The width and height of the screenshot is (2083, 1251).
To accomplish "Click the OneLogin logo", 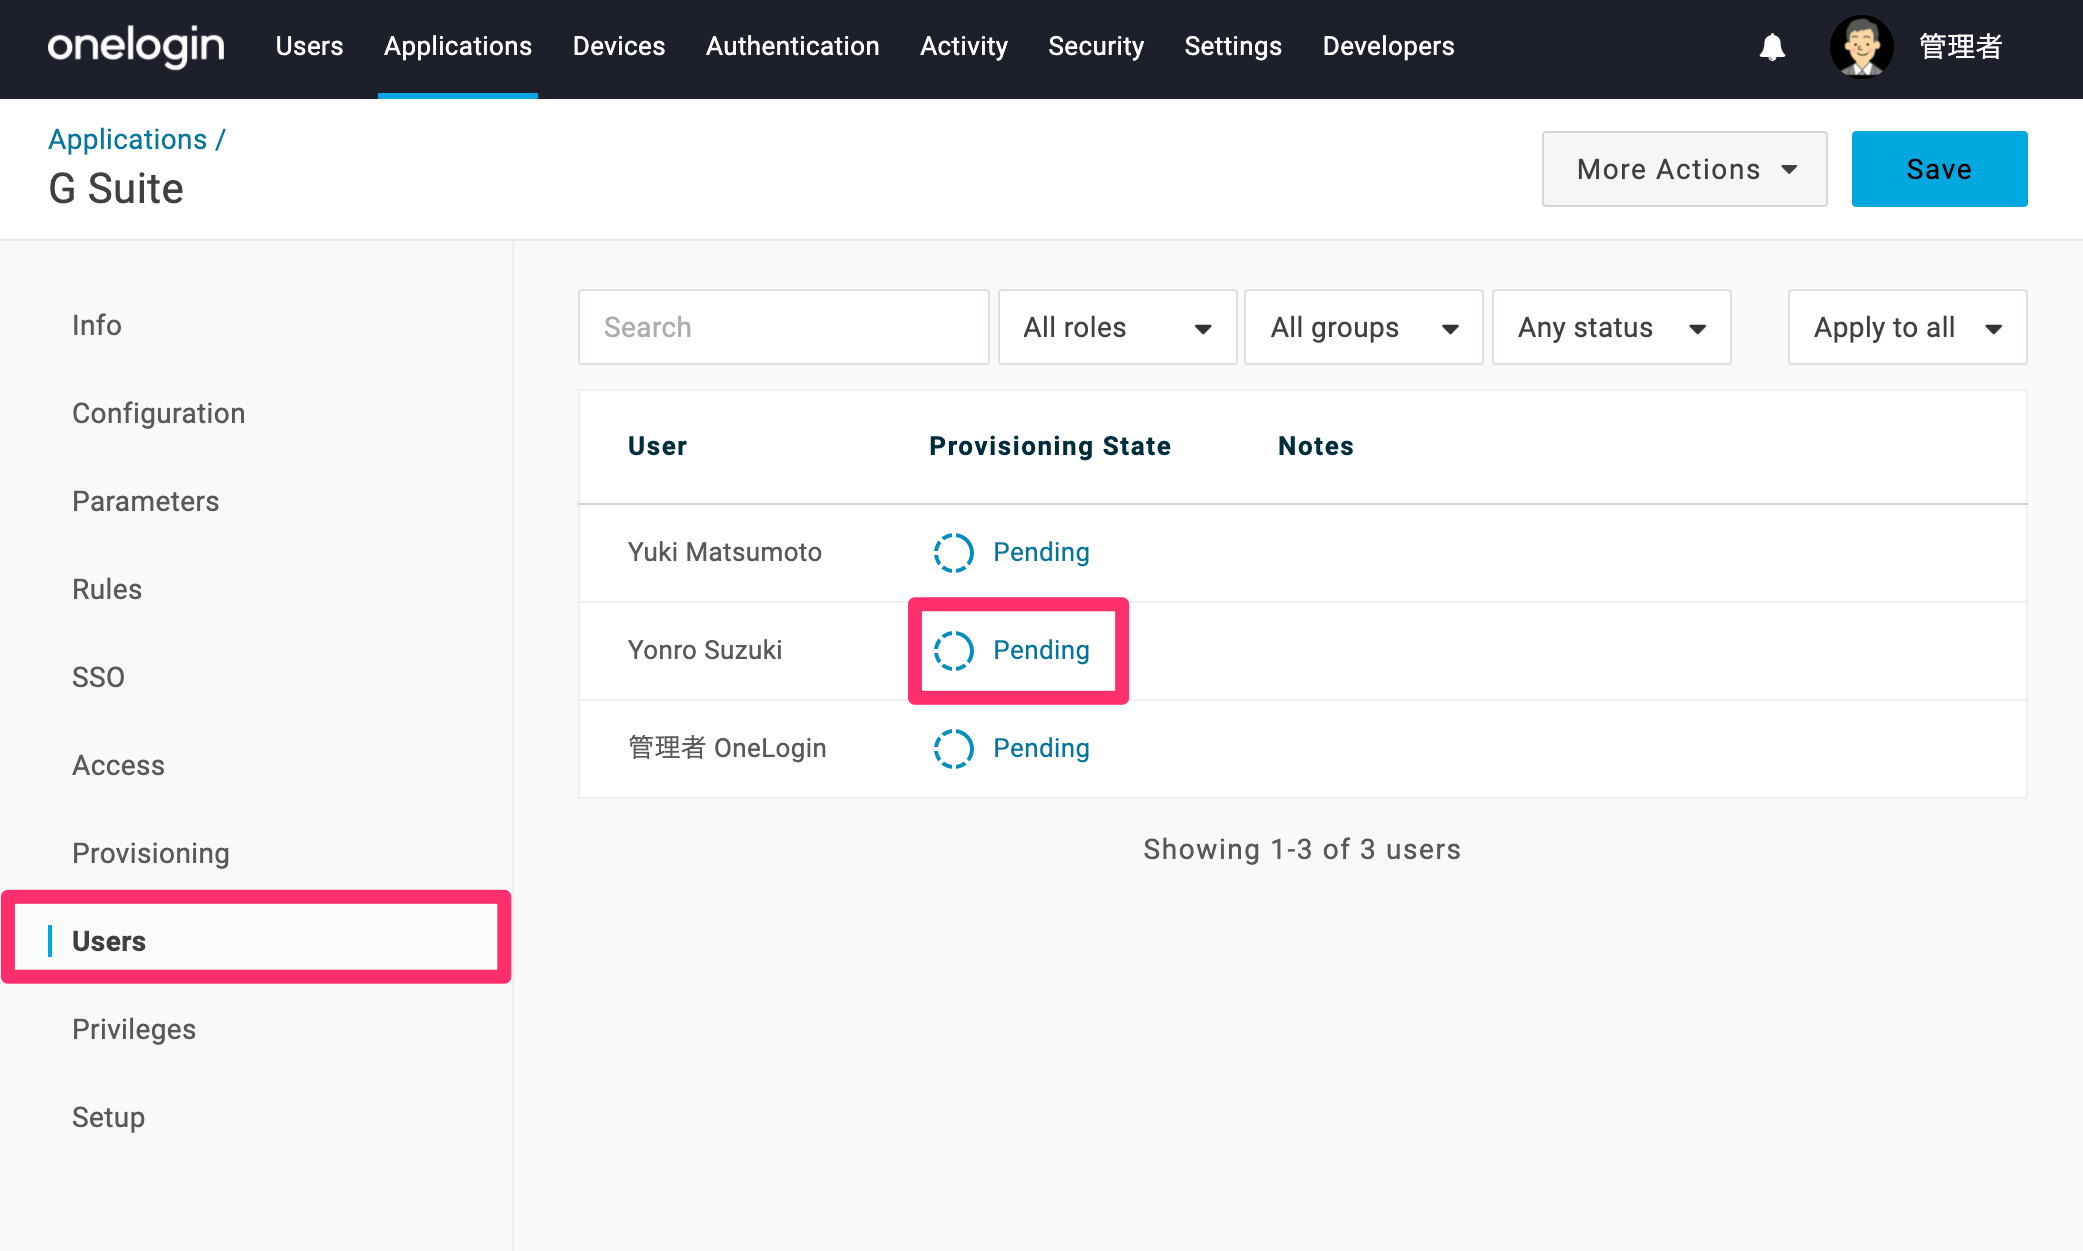I will (136, 46).
